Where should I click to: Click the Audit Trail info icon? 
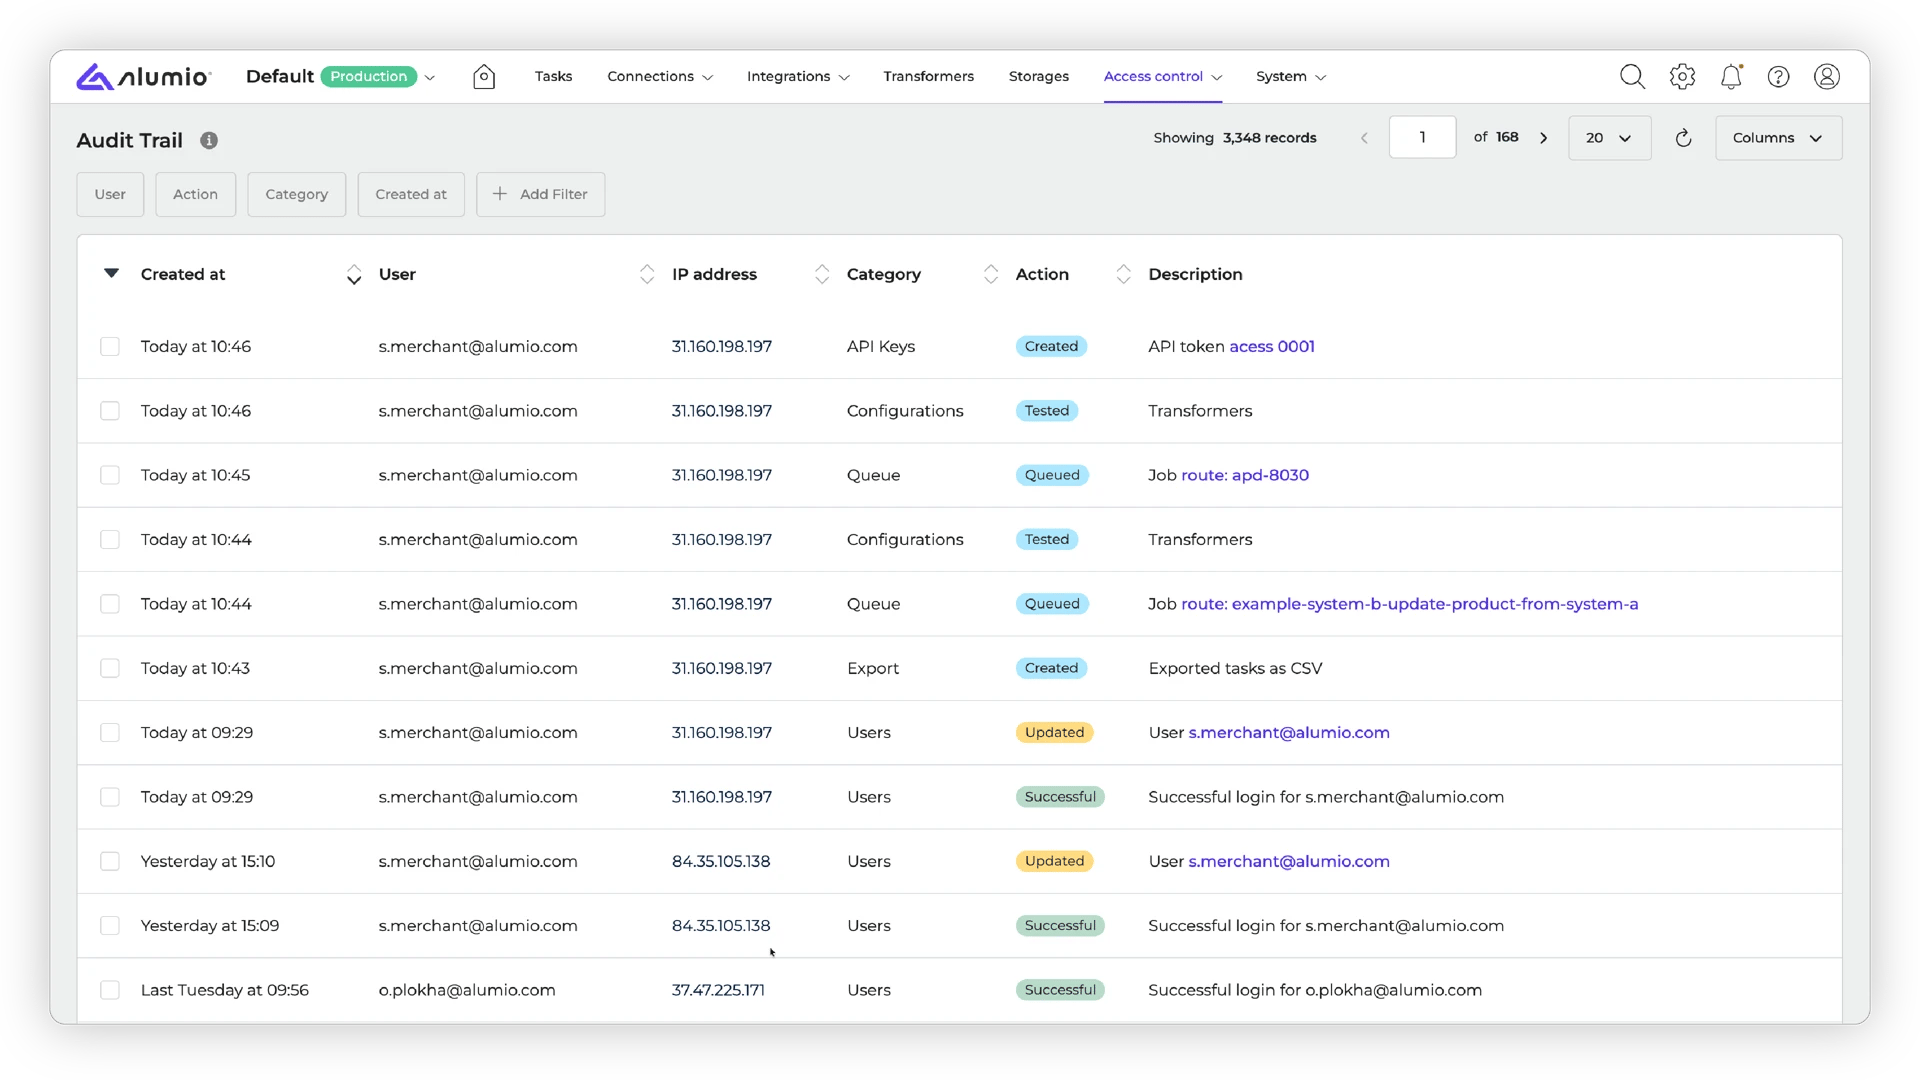coord(209,141)
